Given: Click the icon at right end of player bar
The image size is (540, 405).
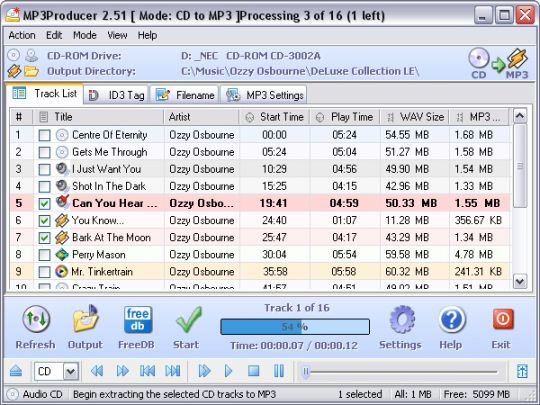Looking at the screenshot, I should (522, 371).
